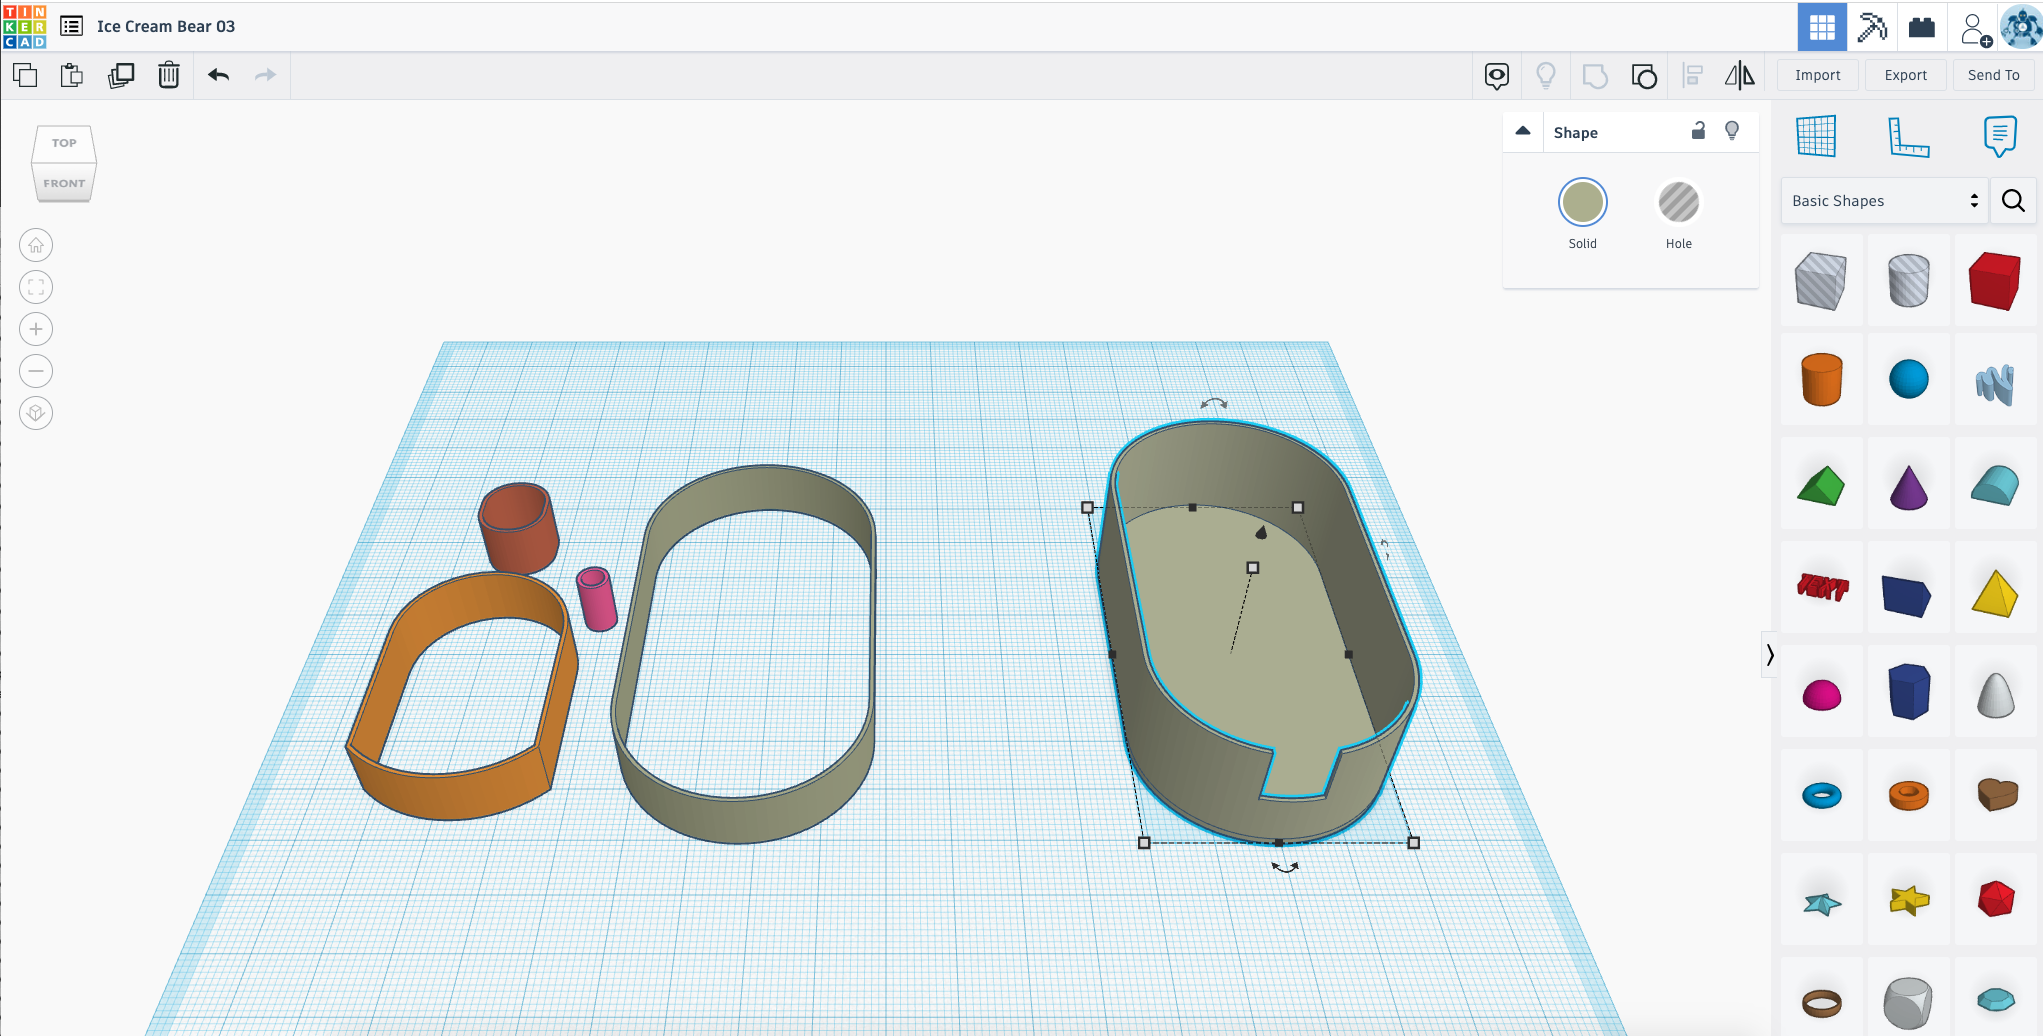
Task: Pick the magenta Half Sphere shape
Action: [1821, 695]
